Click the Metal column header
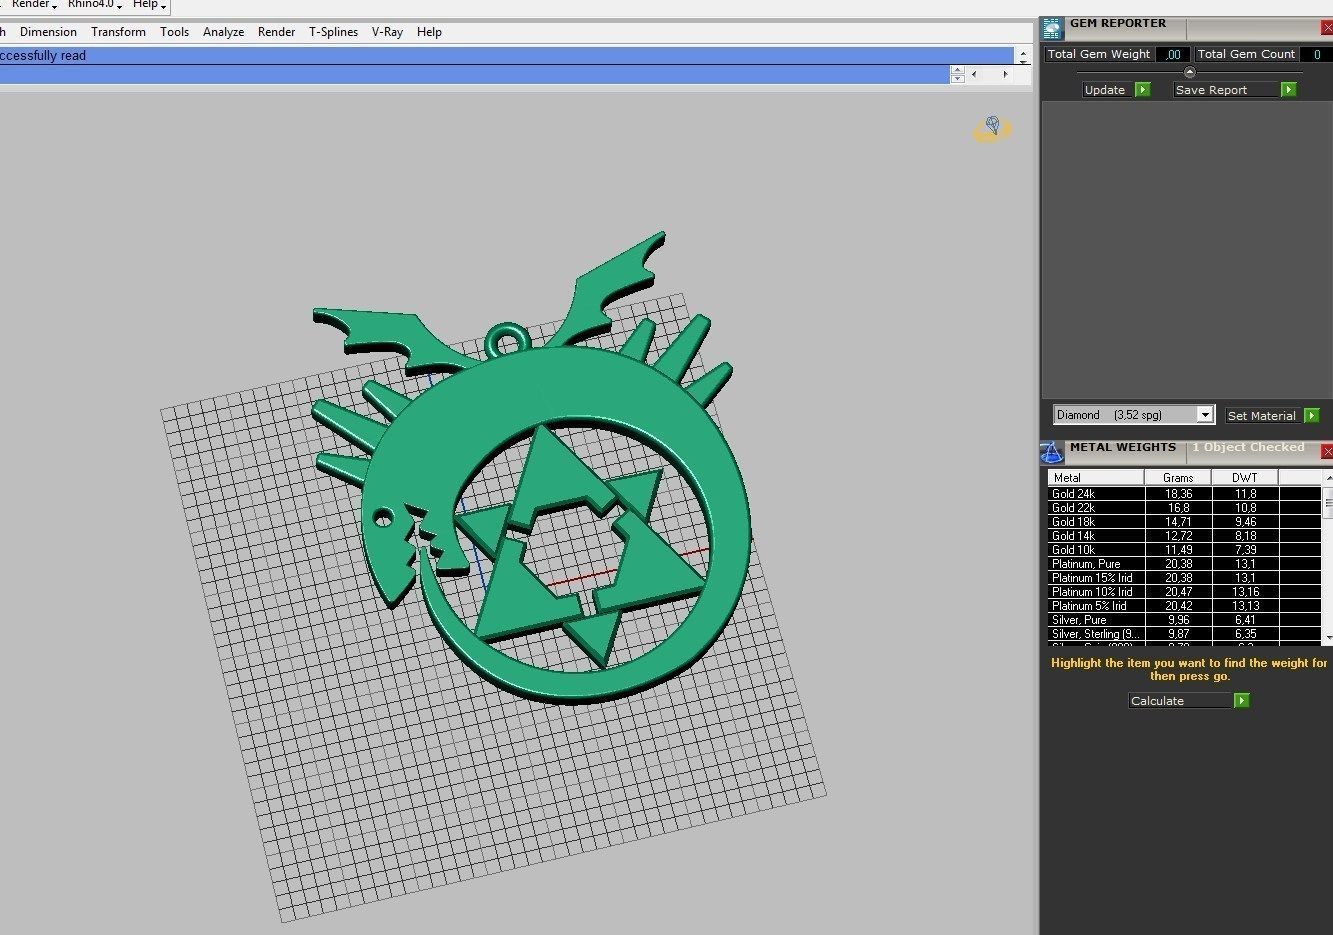This screenshot has height=935, width=1333. pyautogui.click(x=1096, y=478)
